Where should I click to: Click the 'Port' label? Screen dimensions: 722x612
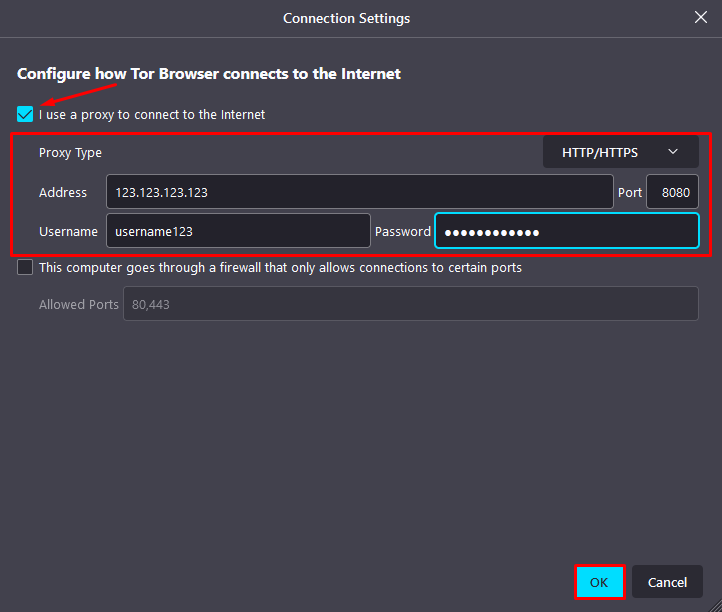pyautogui.click(x=629, y=192)
